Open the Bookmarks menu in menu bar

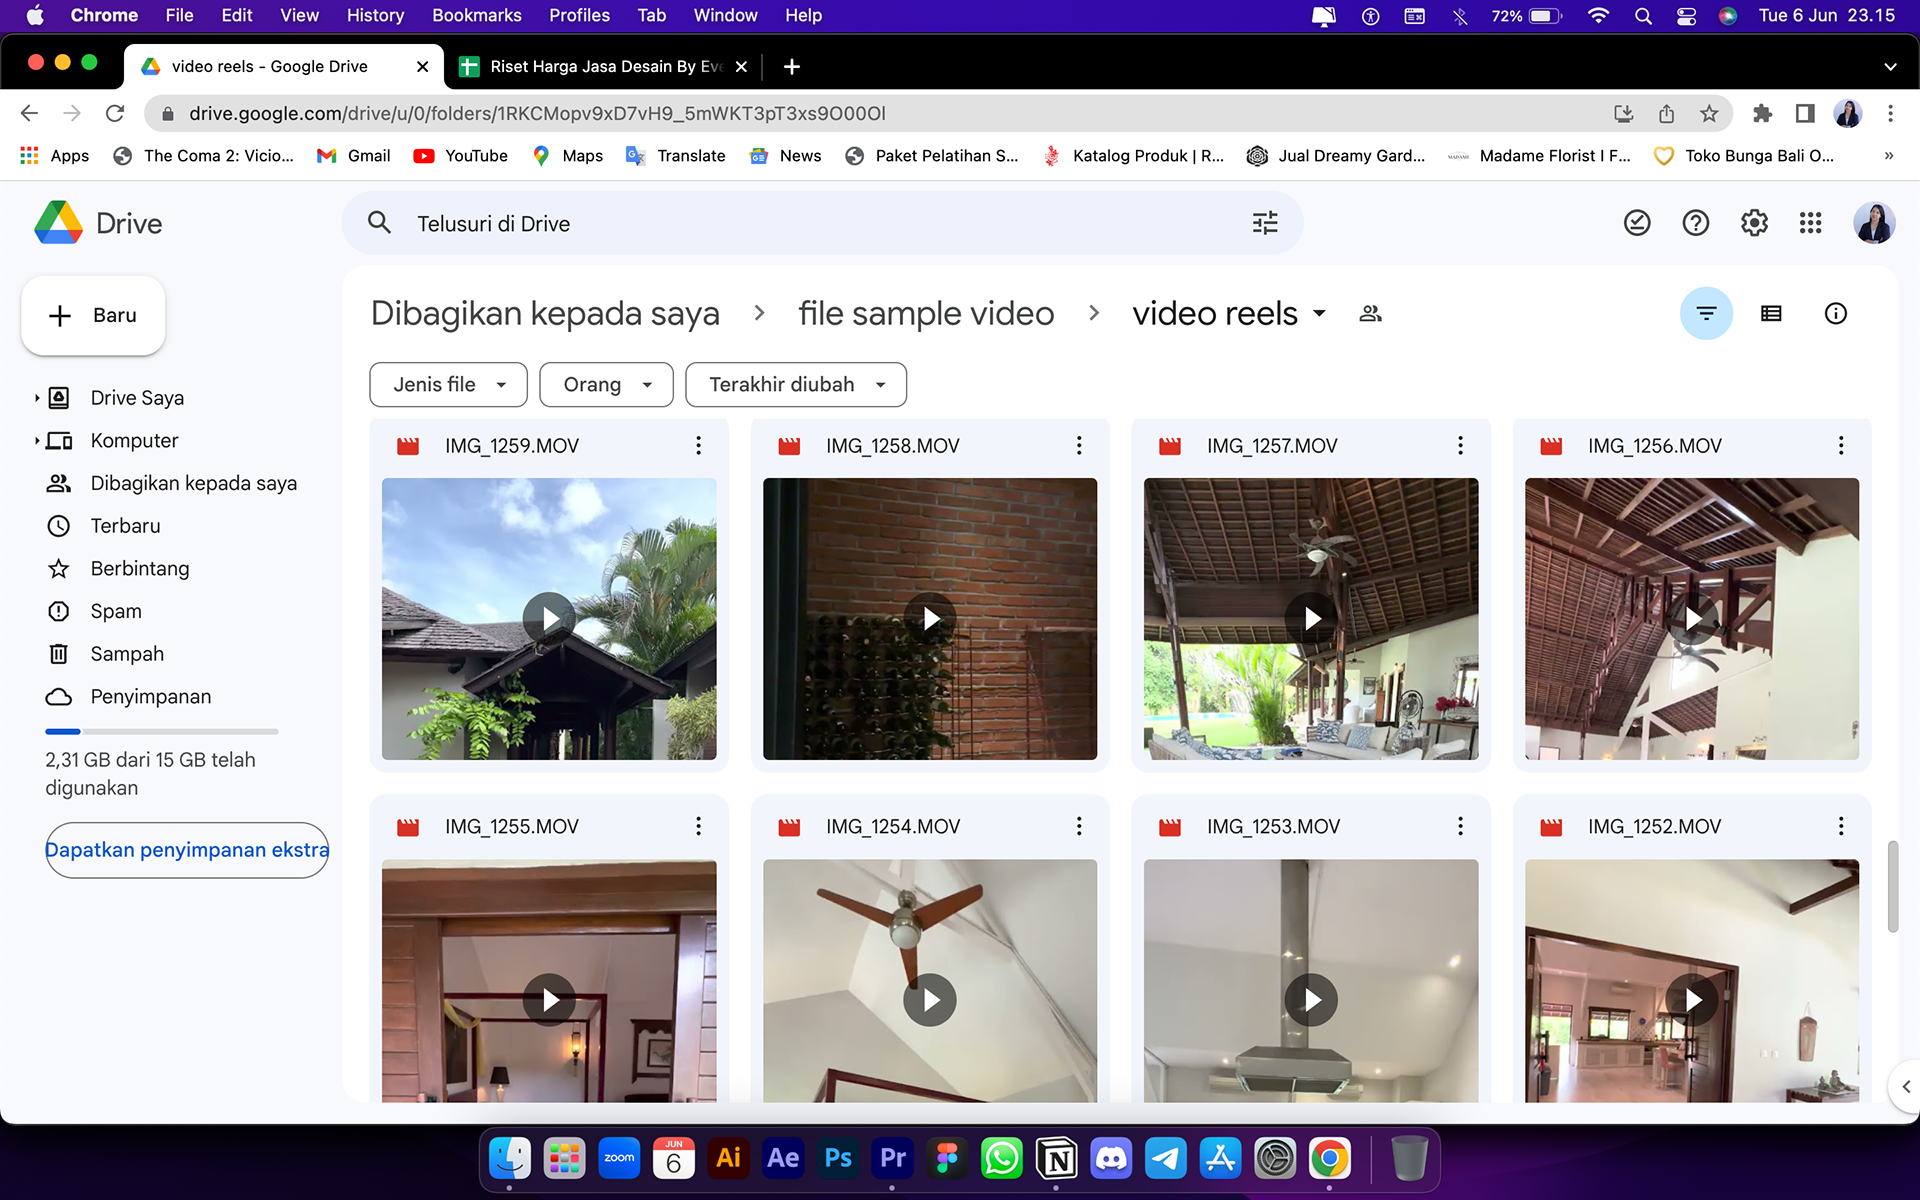pyautogui.click(x=476, y=15)
